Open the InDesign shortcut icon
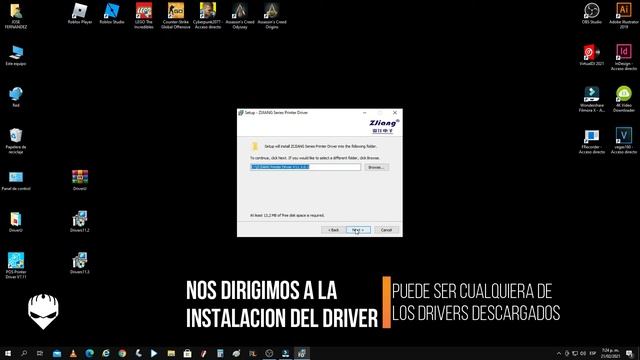The width and height of the screenshot is (640, 360). pos(624,57)
